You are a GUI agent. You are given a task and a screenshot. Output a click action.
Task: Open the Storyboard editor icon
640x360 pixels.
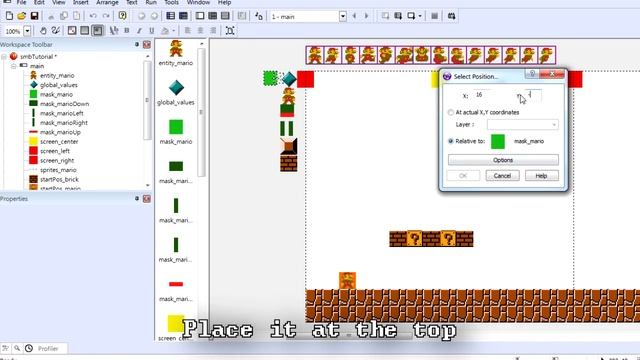(x=171, y=16)
